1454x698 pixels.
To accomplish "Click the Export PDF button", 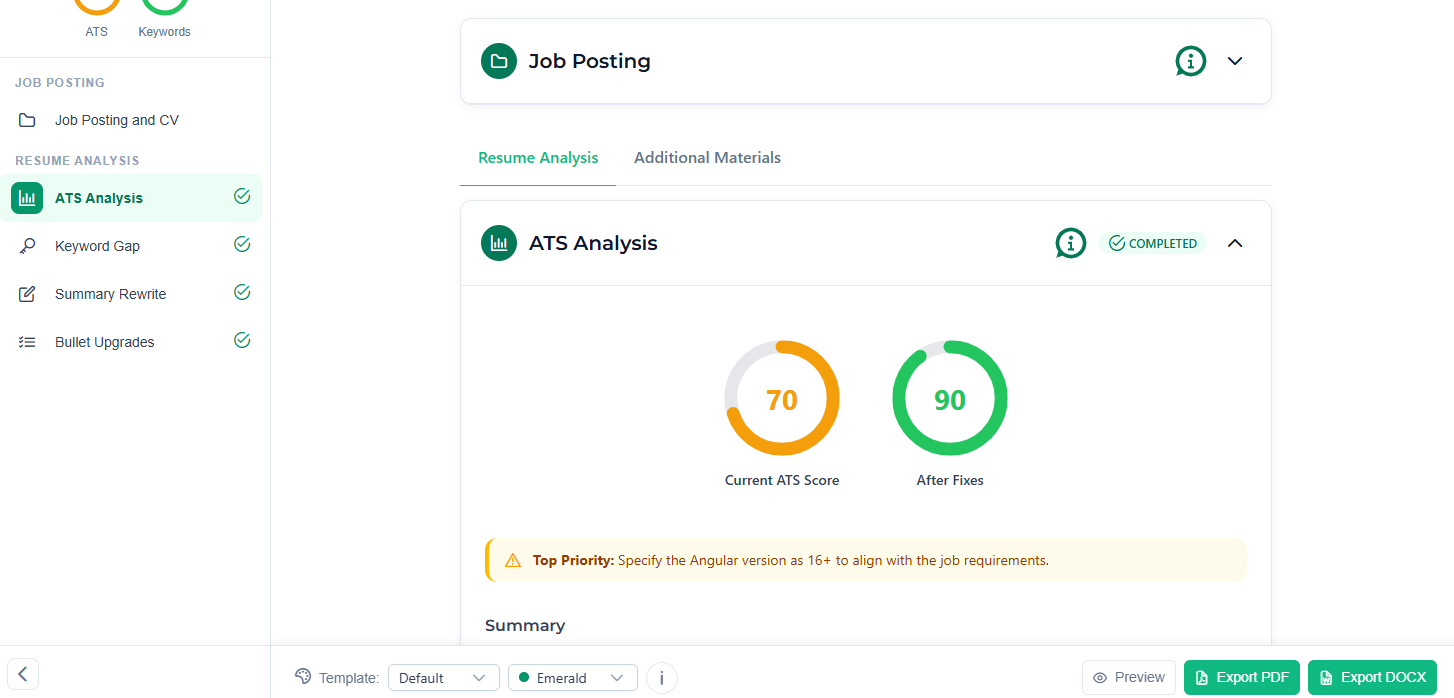I will click(x=1242, y=677).
